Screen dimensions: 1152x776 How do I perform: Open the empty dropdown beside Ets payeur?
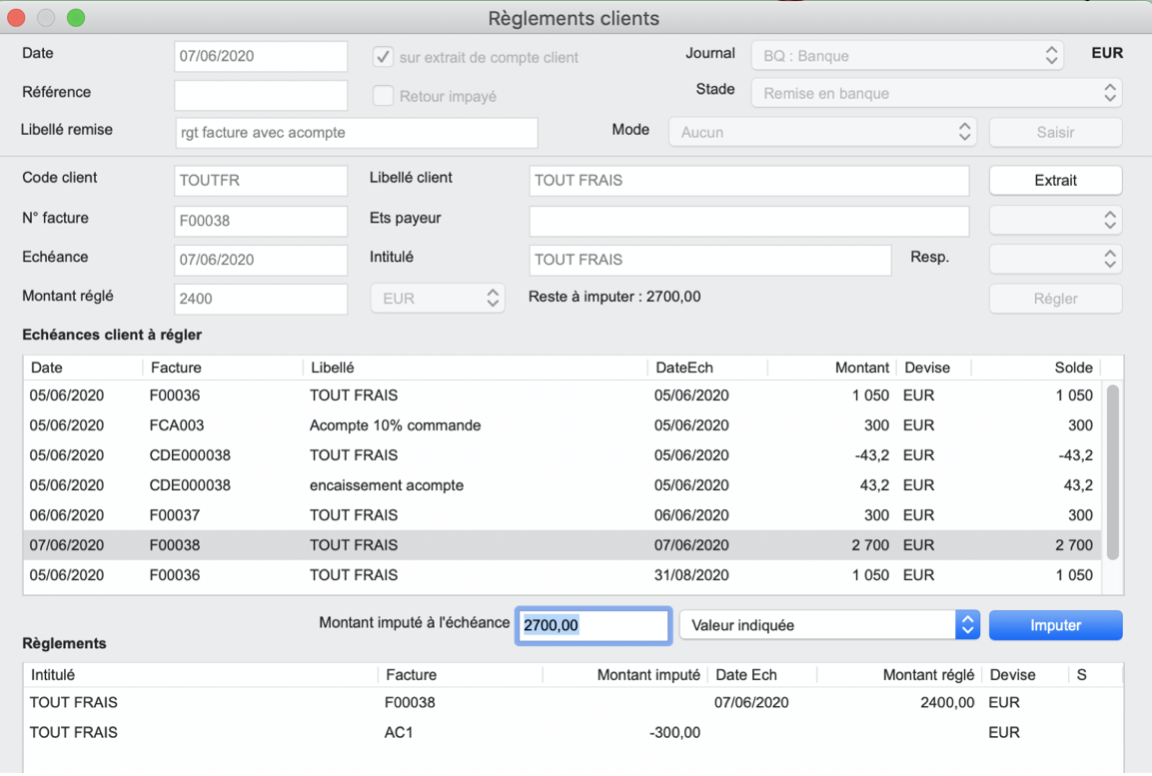pyautogui.click(x=1056, y=220)
